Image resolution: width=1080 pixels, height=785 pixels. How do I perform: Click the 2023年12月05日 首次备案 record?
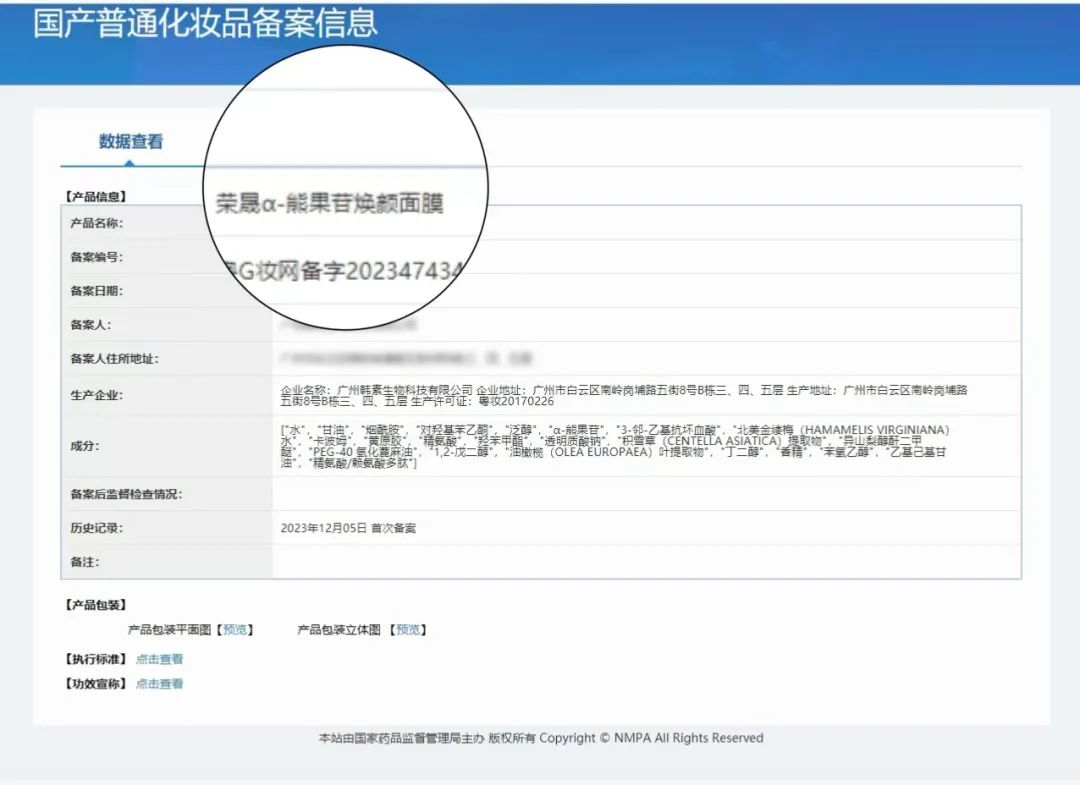point(348,528)
